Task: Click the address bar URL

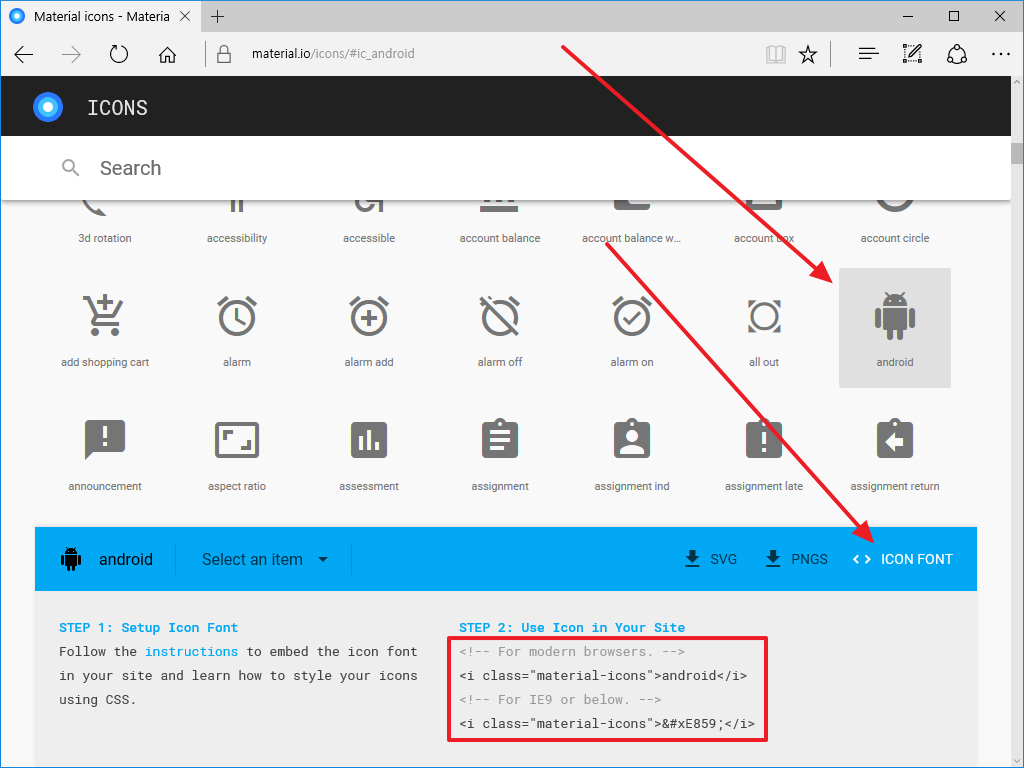Action: pyautogui.click(x=333, y=54)
